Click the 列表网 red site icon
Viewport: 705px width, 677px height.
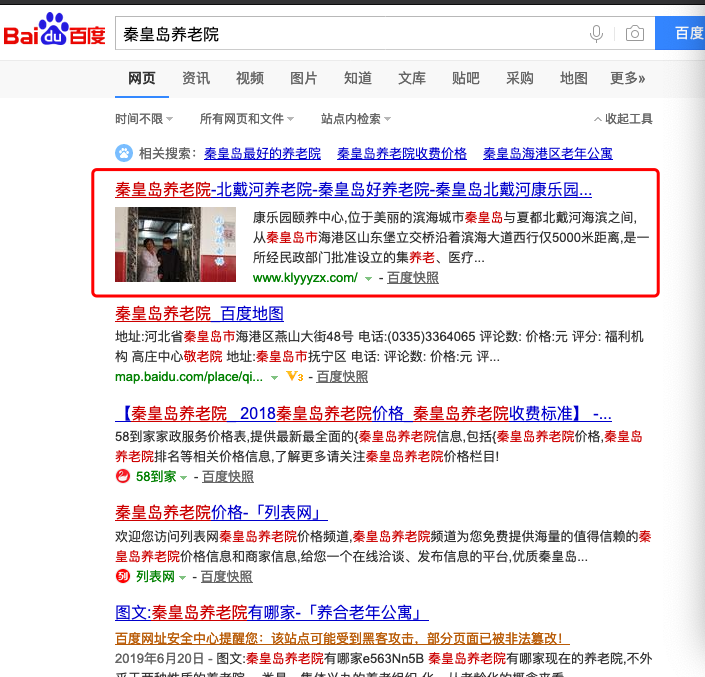coord(123,576)
